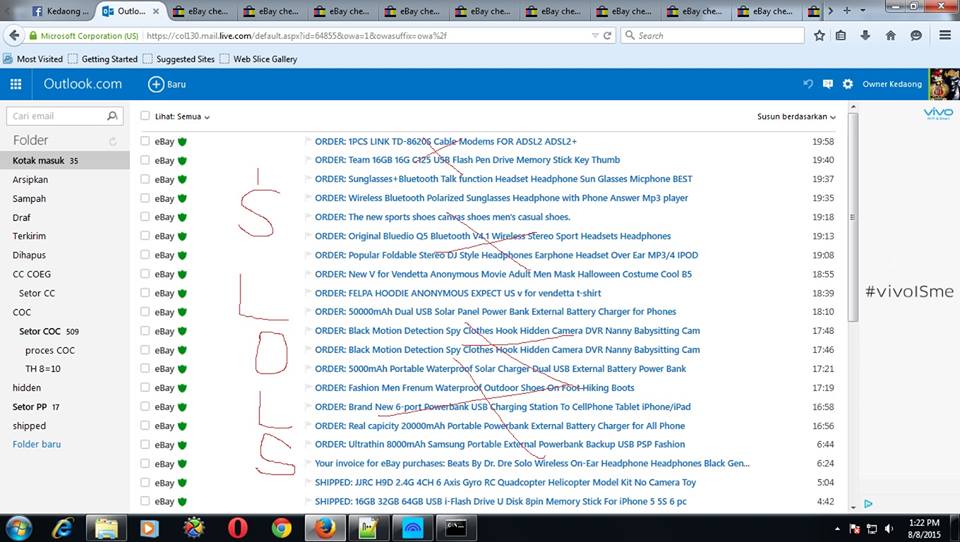Open the Susun berdasarkan sort dropdown
Image resolution: width=960 pixels, height=542 pixels.
click(x=796, y=116)
